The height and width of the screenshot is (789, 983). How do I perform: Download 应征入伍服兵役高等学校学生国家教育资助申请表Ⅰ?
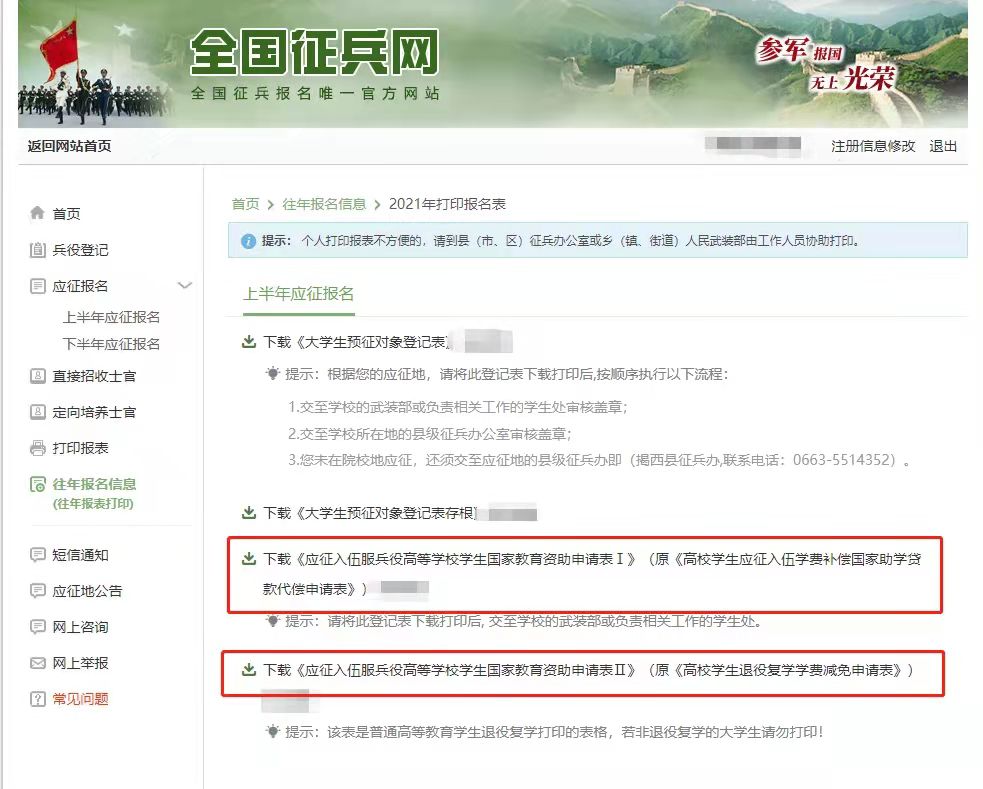[x=450, y=559]
